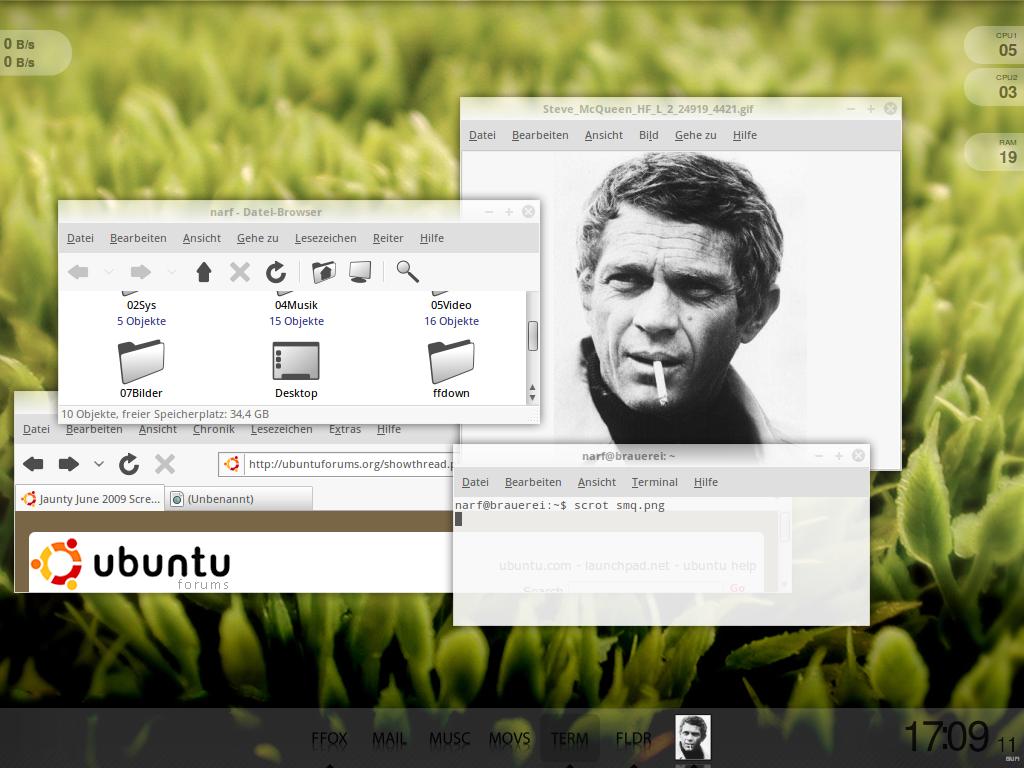Open back history dropdown in file browser
The width and height of the screenshot is (1024, 768).
tap(109, 272)
